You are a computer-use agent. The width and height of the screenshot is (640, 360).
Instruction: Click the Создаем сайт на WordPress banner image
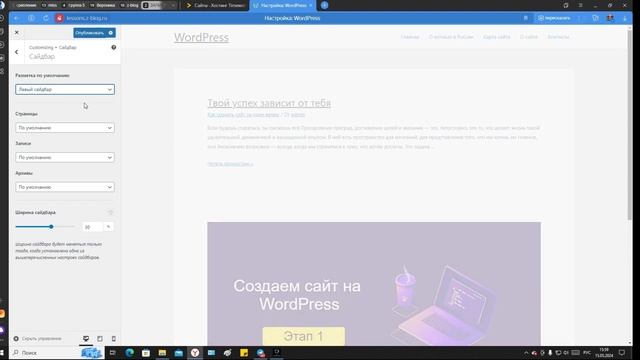coord(374,284)
